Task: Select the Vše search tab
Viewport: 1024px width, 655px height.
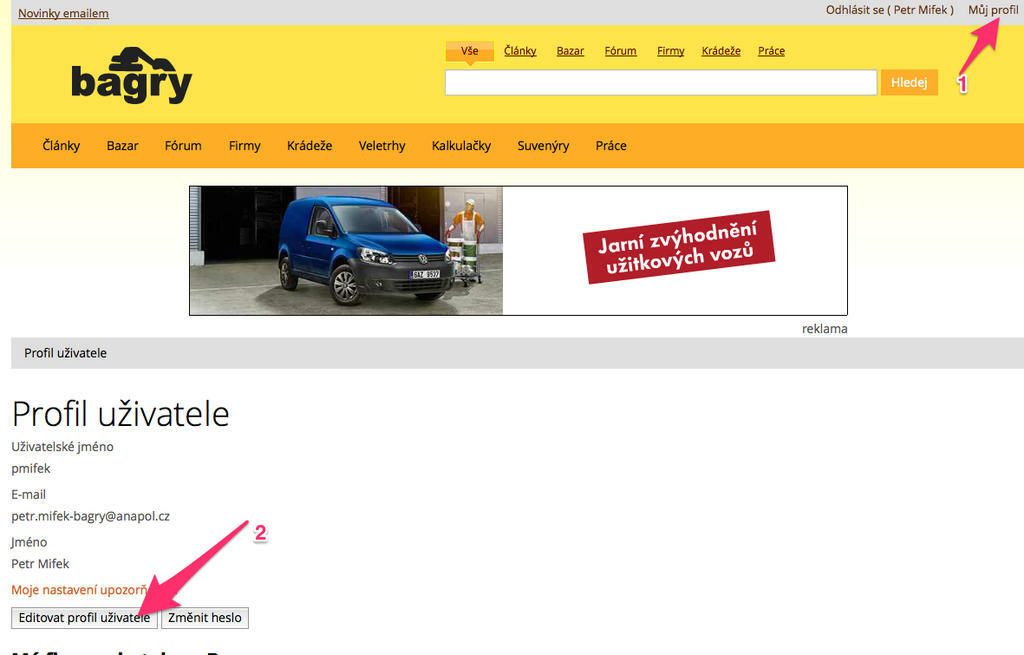Action: click(x=470, y=51)
